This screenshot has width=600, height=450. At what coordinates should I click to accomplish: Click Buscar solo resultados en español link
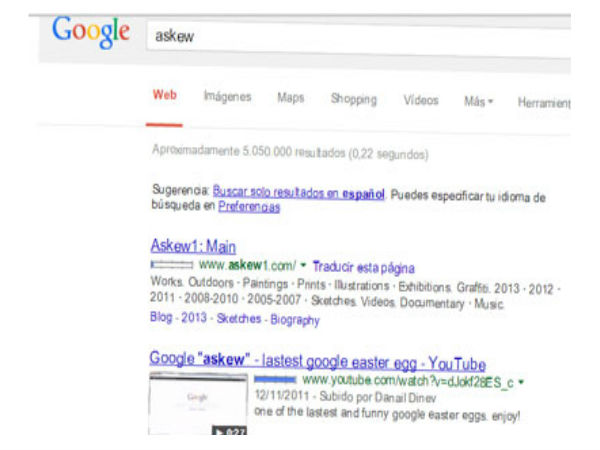[x=298, y=192]
